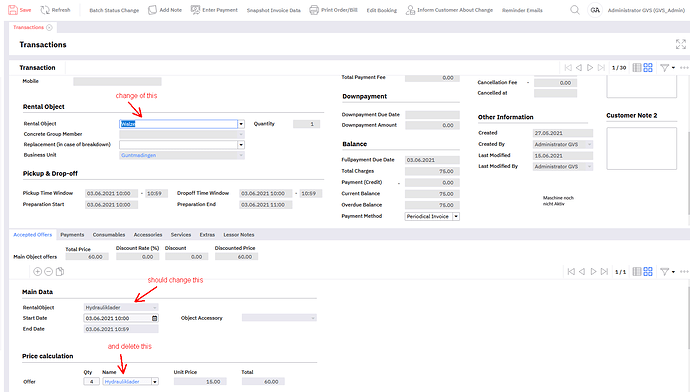Remove offer with the minus icon
Image resolution: width=690 pixels, height=392 pixels.
[x=48, y=271]
